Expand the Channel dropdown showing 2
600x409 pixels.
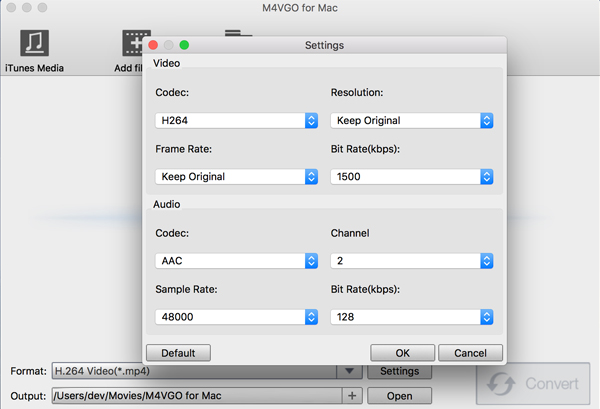412,261
